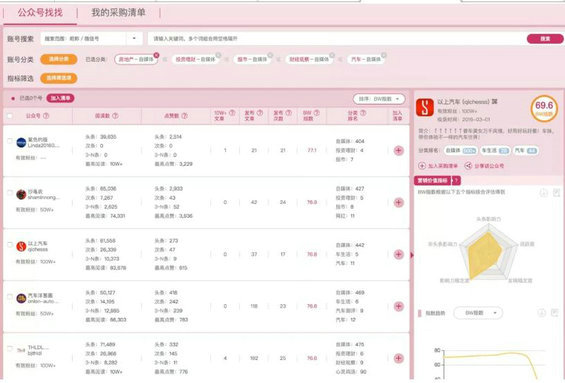
Task: Select the 营销价值指标 tab
Action: tap(432, 180)
